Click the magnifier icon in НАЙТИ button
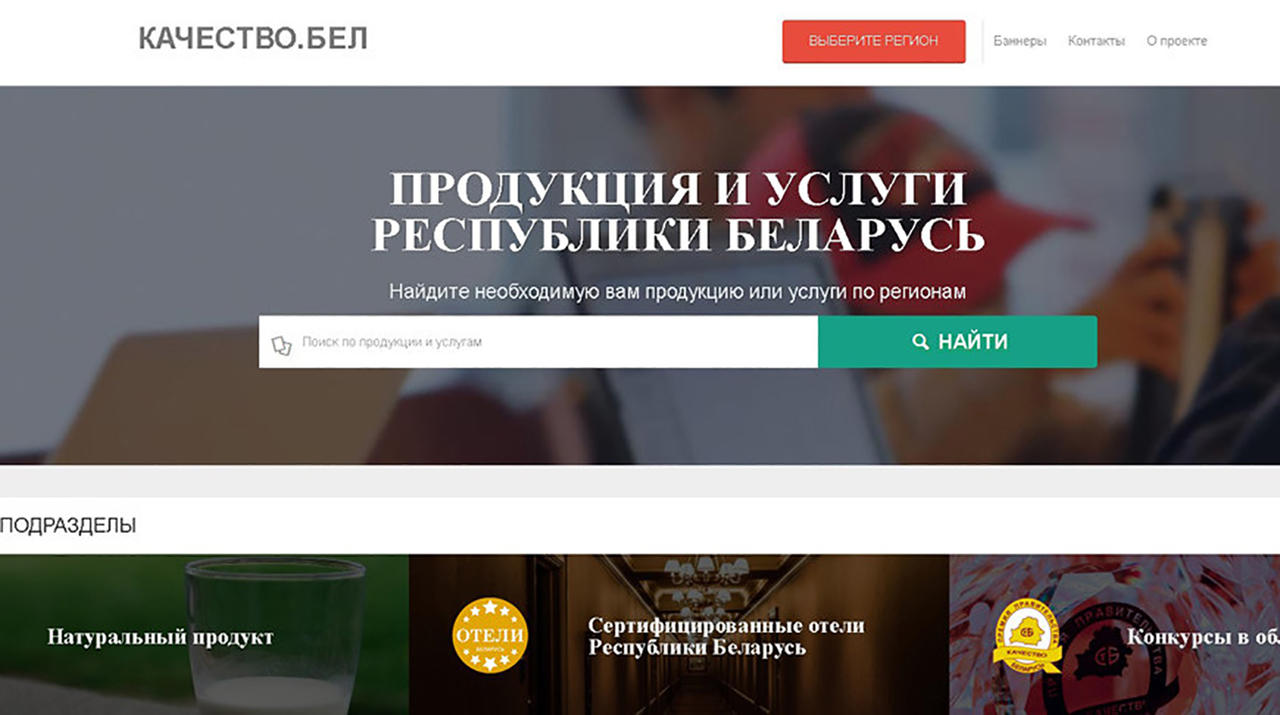This screenshot has width=1280, height=715. (x=921, y=342)
